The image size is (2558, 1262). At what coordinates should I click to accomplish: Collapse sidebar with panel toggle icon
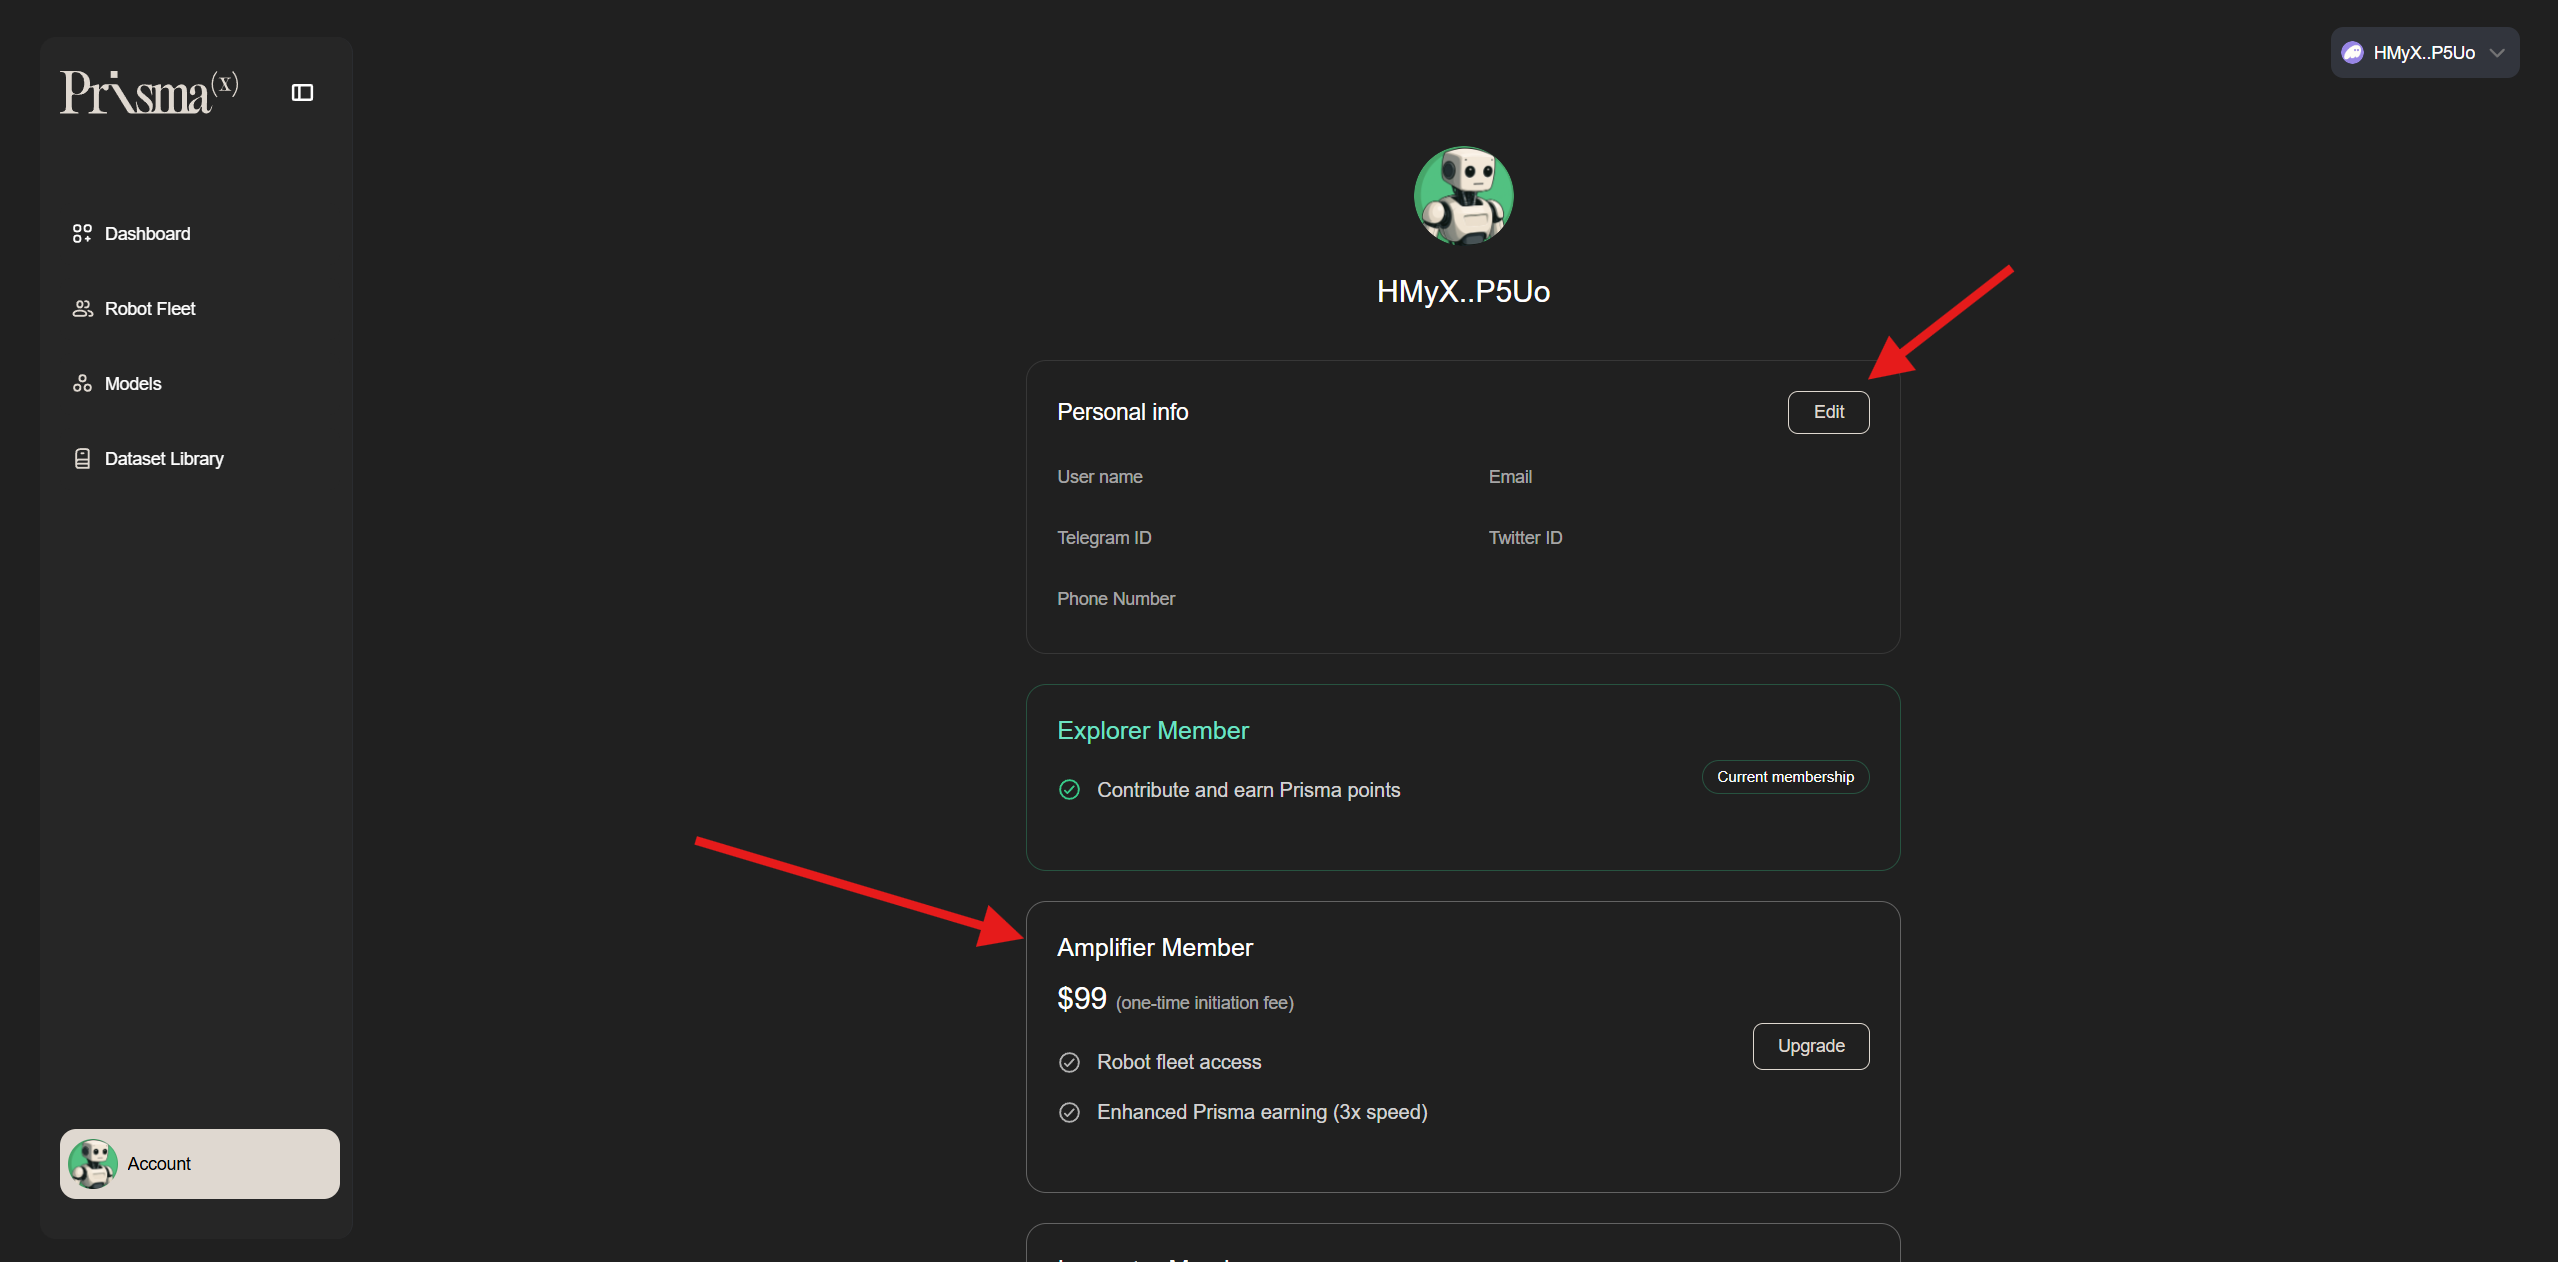click(x=302, y=93)
